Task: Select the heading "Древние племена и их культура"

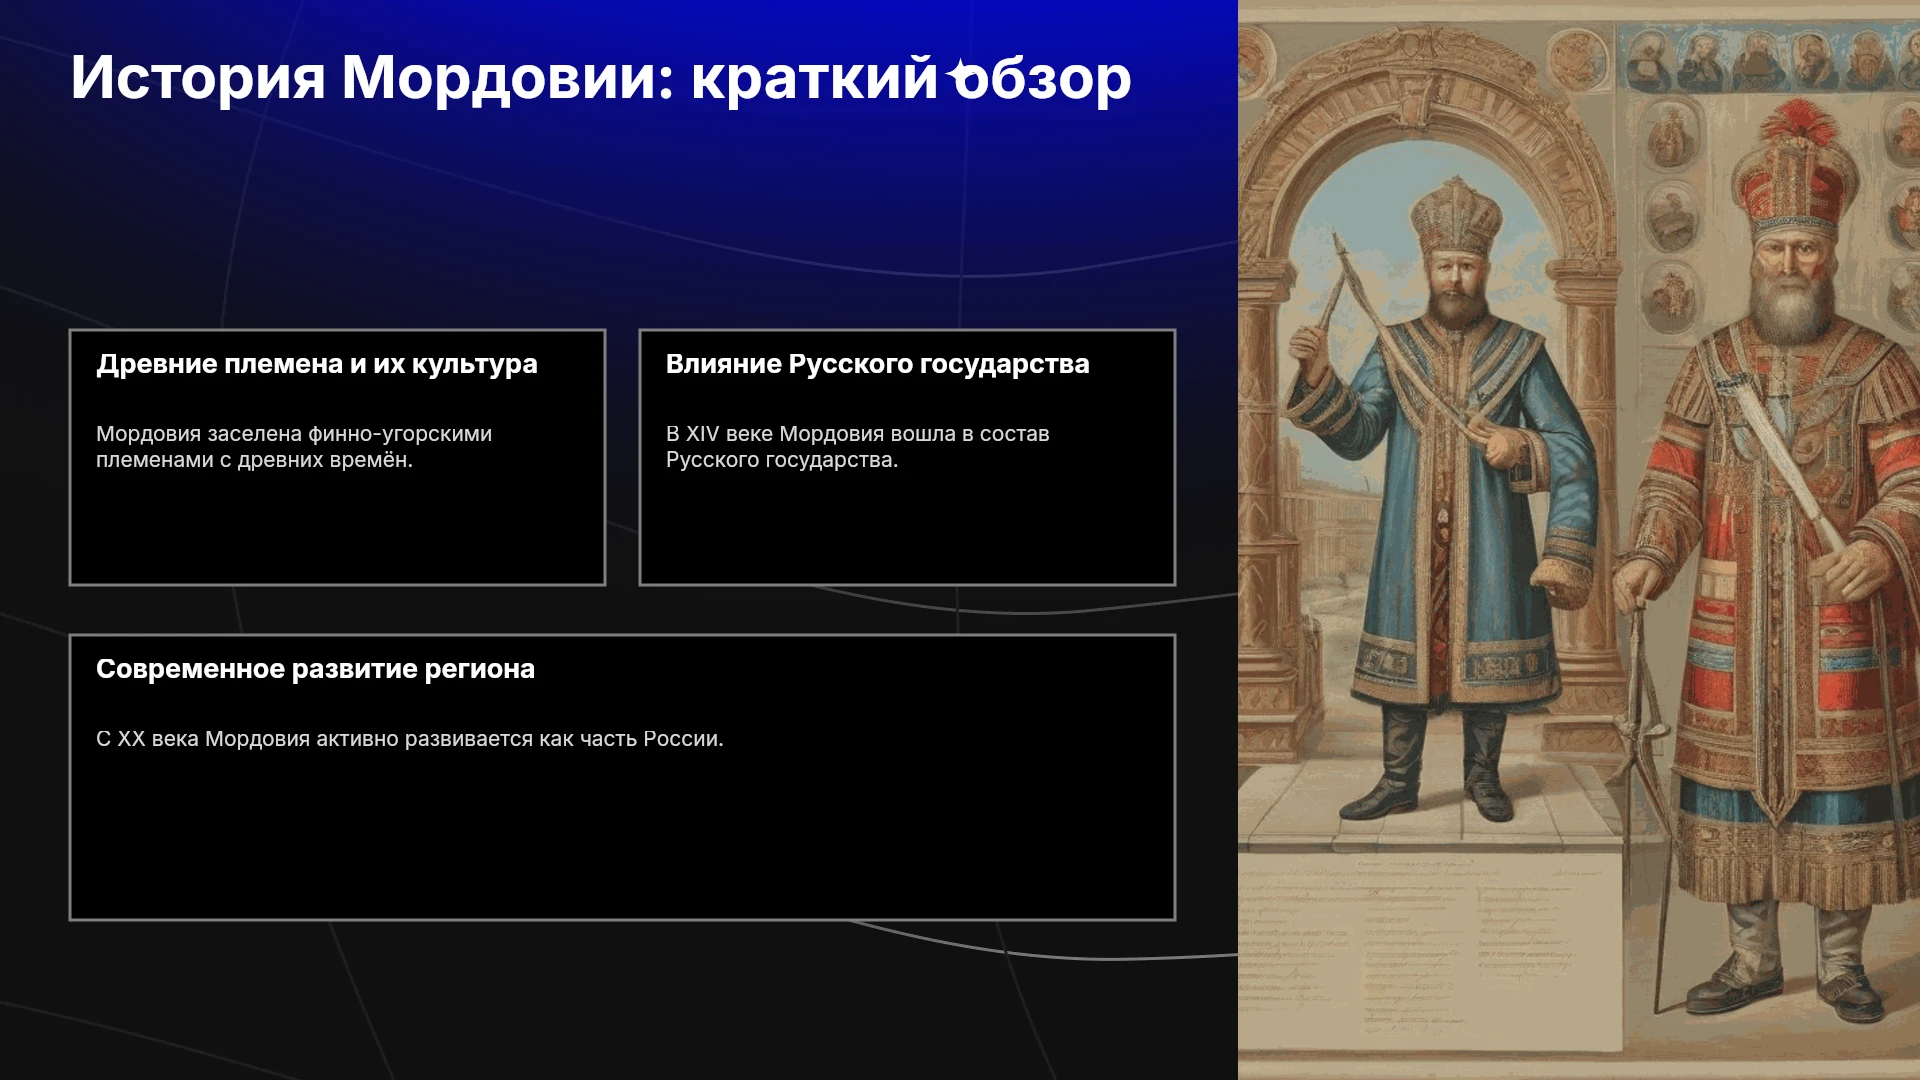Action: [317, 364]
